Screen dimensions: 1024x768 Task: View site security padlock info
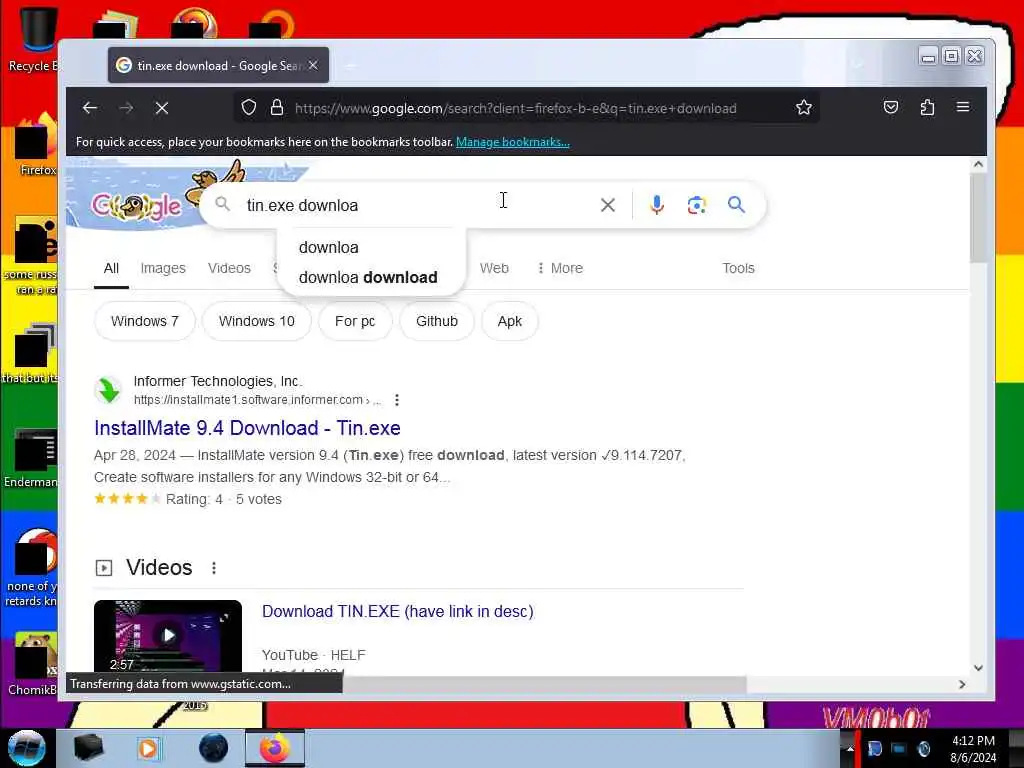[x=277, y=108]
